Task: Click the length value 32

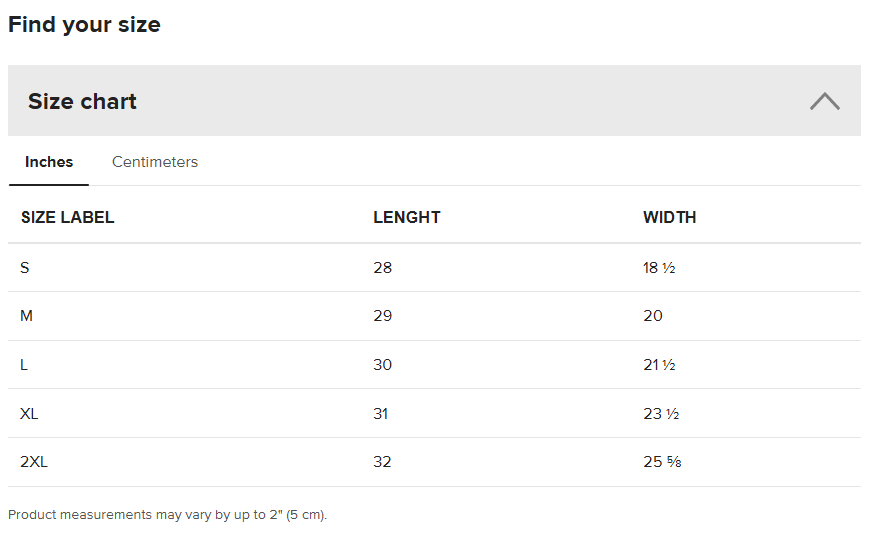Action: [382, 462]
